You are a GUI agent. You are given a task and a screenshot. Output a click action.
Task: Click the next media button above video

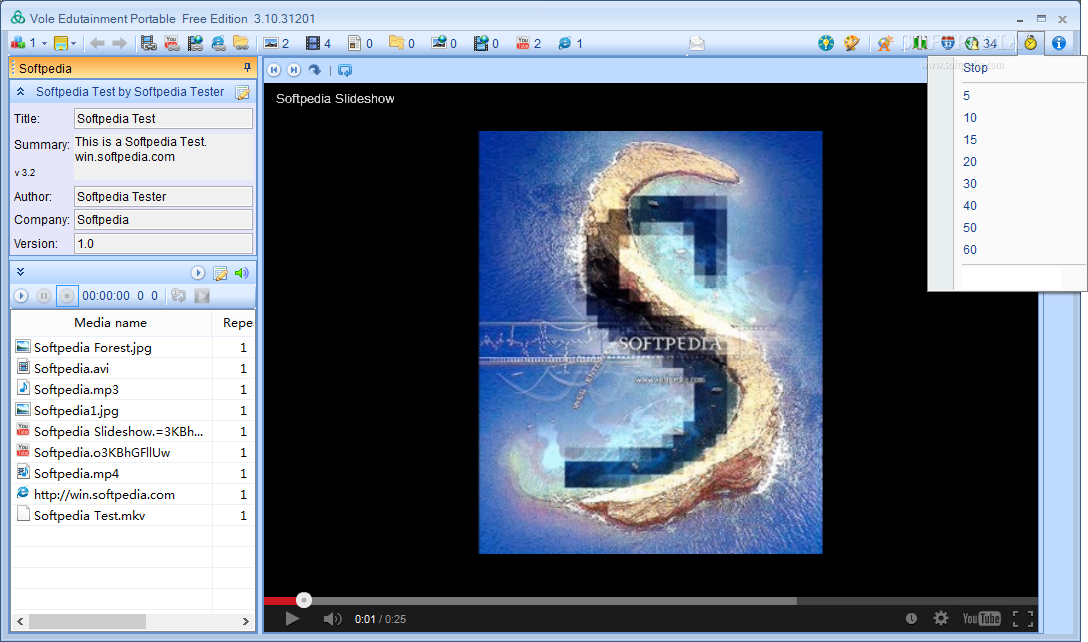[x=294, y=70]
